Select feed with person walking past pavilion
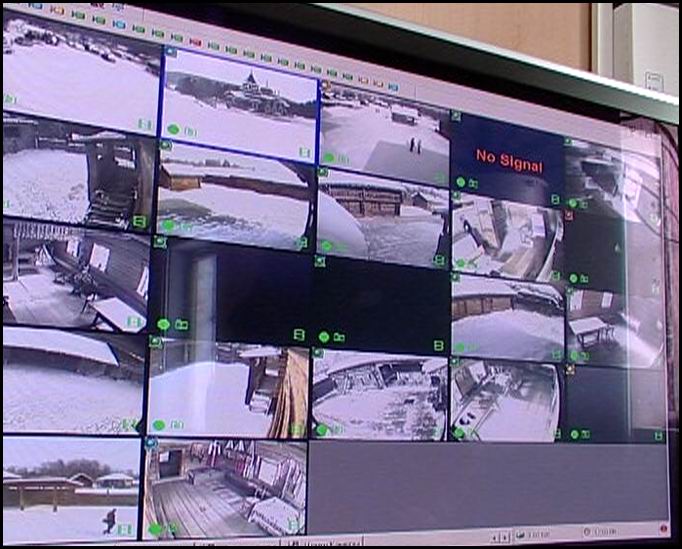 tap(71, 489)
